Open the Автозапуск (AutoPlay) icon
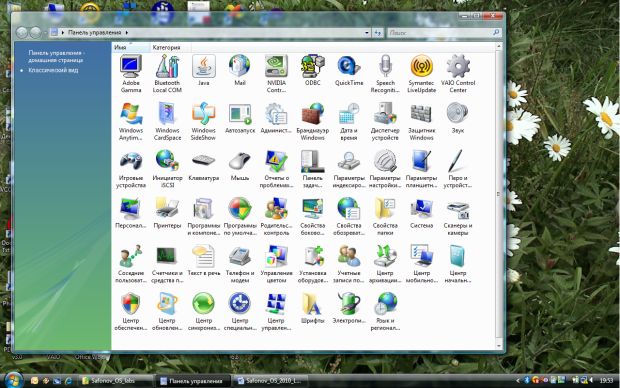This screenshot has height=388, width=620. click(240, 118)
